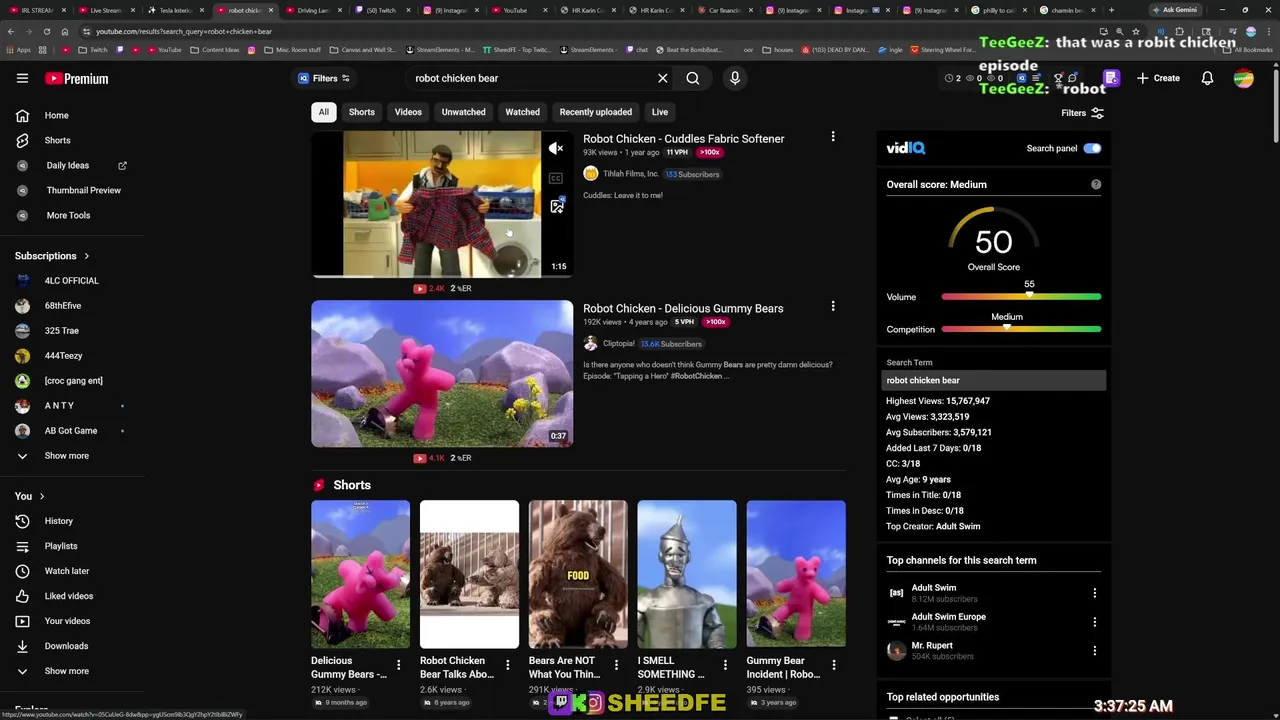1280x720 pixels.
Task: Click the Competition score bar
Action: click(x=1021, y=329)
